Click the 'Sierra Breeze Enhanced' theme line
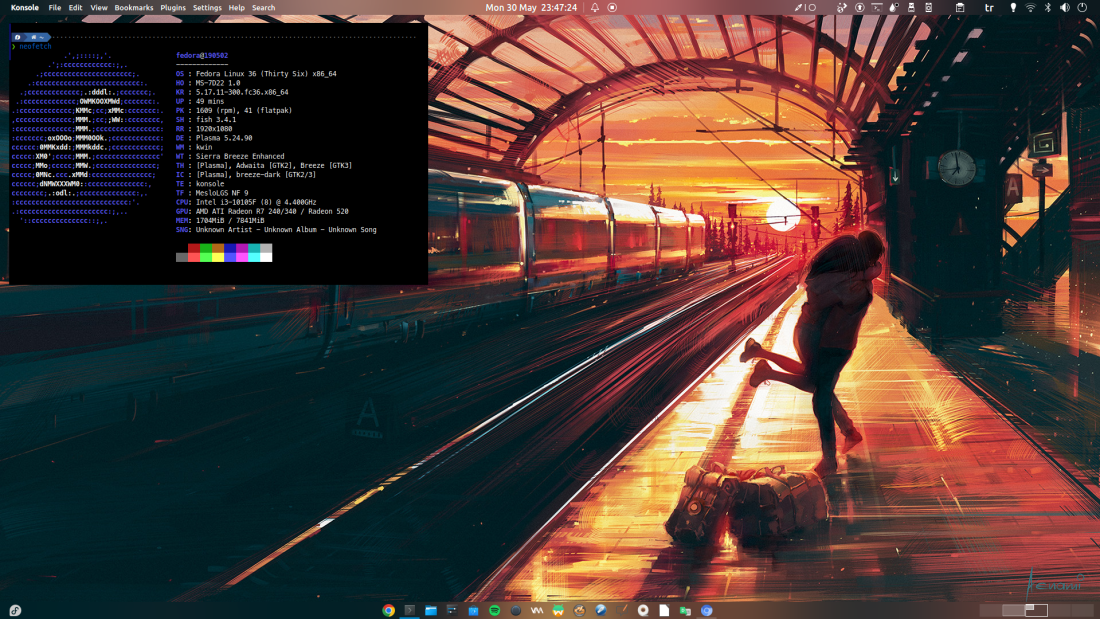The height and width of the screenshot is (619, 1100). (x=240, y=157)
